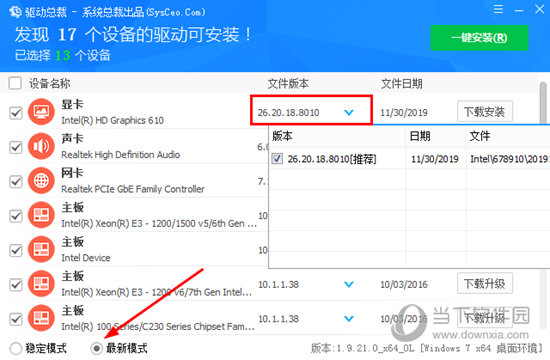Click the sound card speaker icon

41,146
